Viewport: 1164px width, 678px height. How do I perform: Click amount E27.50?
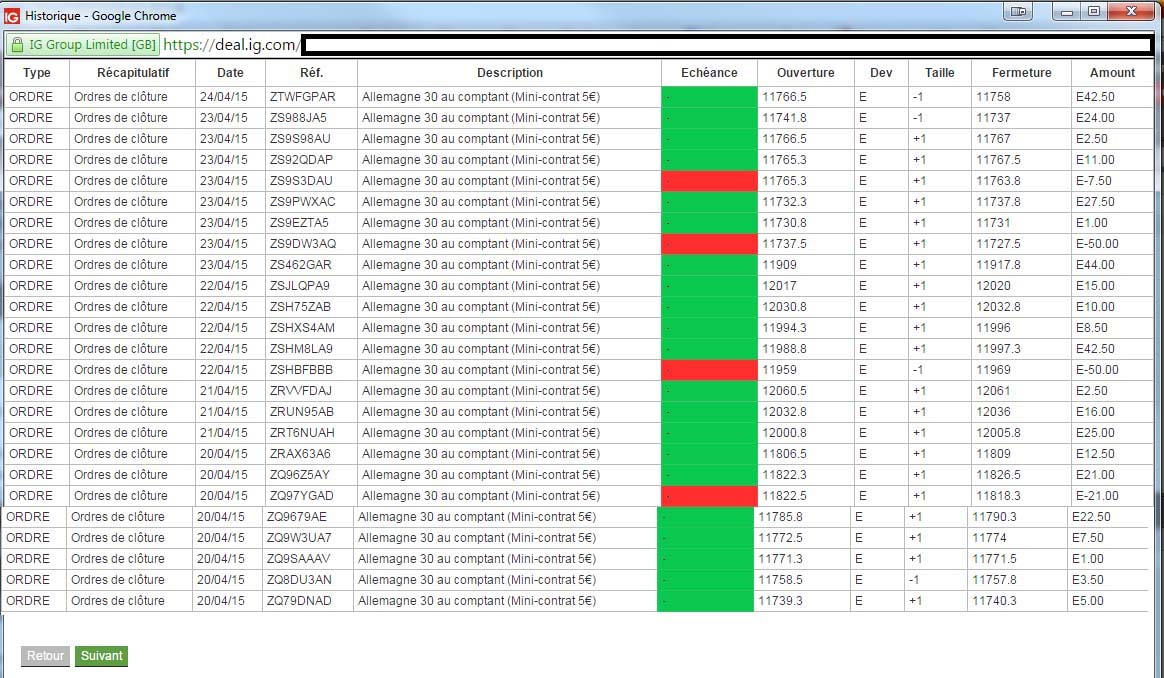pos(1095,202)
